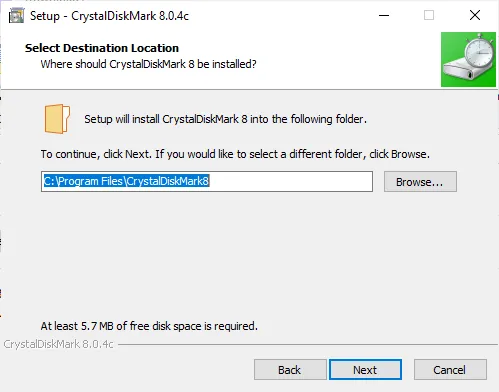
Task: Go Back to the previous setup step
Action: (290, 370)
